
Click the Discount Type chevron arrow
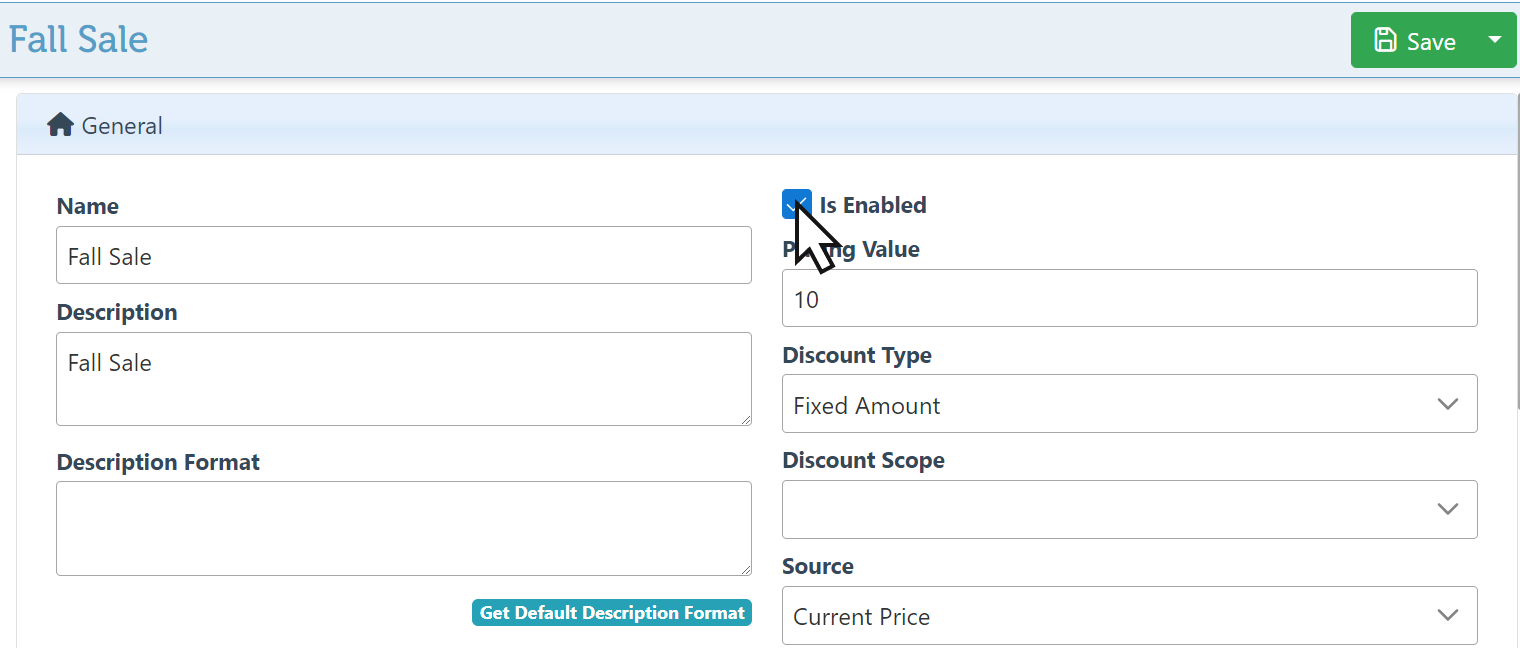coord(1447,404)
